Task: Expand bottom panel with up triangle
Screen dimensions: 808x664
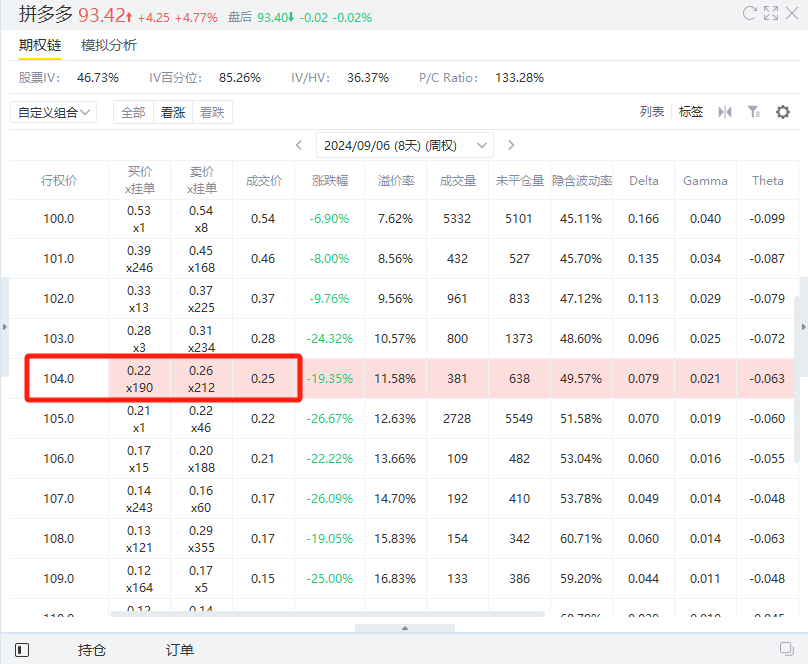Action: (405, 628)
